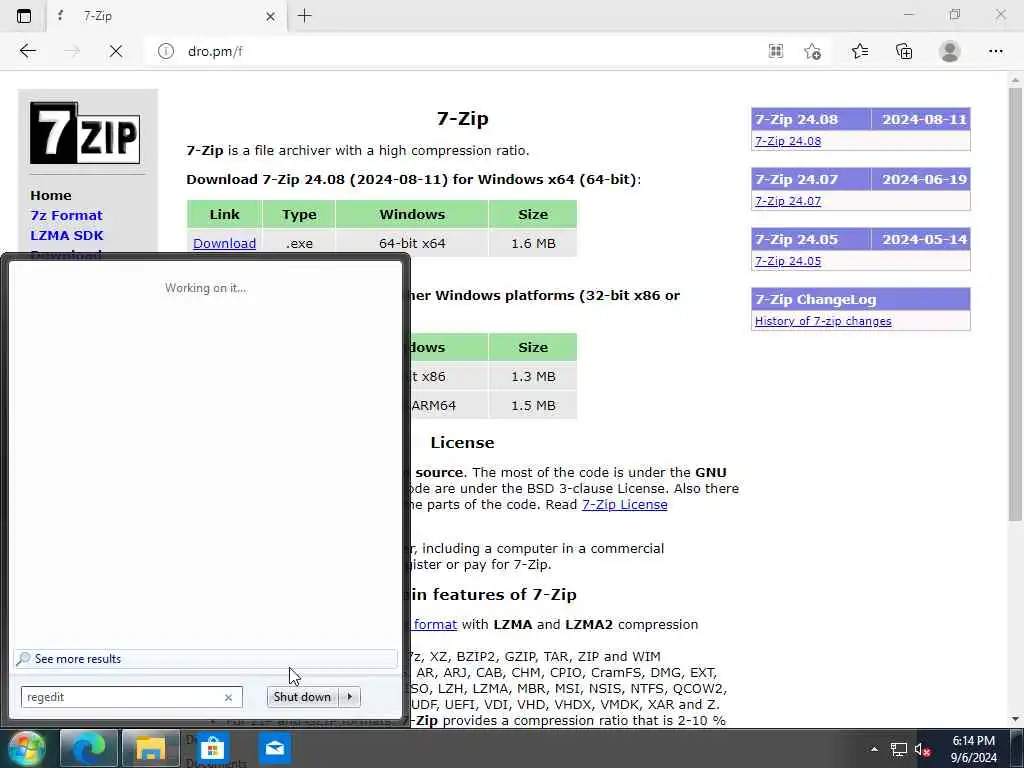Clear the Start menu search text

tap(229, 697)
